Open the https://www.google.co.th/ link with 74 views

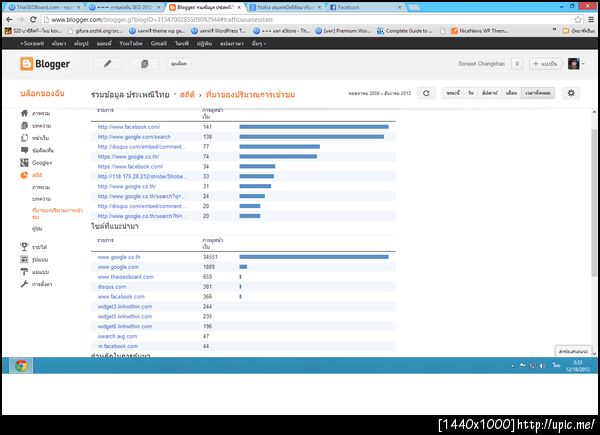click(128, 156)
